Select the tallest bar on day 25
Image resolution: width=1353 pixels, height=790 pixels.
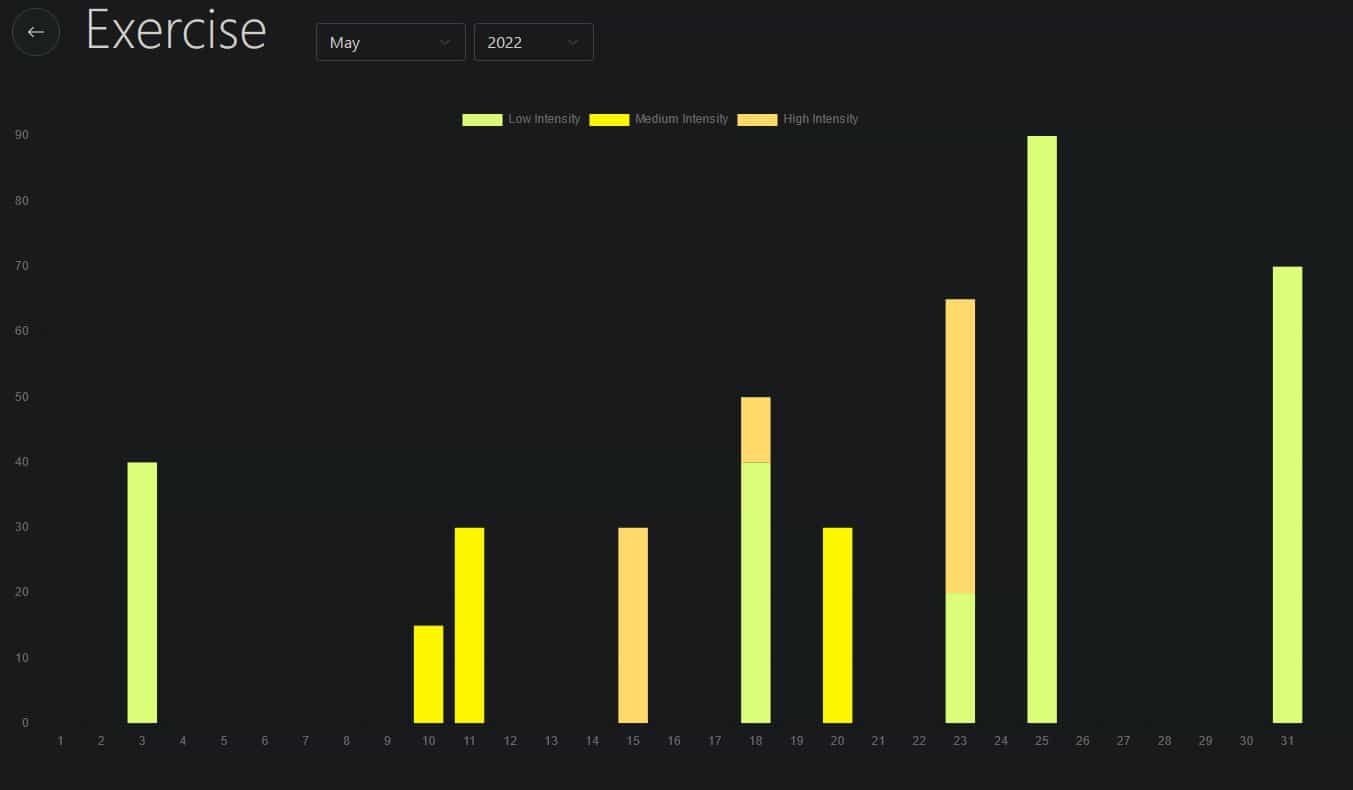point(1042,429)
